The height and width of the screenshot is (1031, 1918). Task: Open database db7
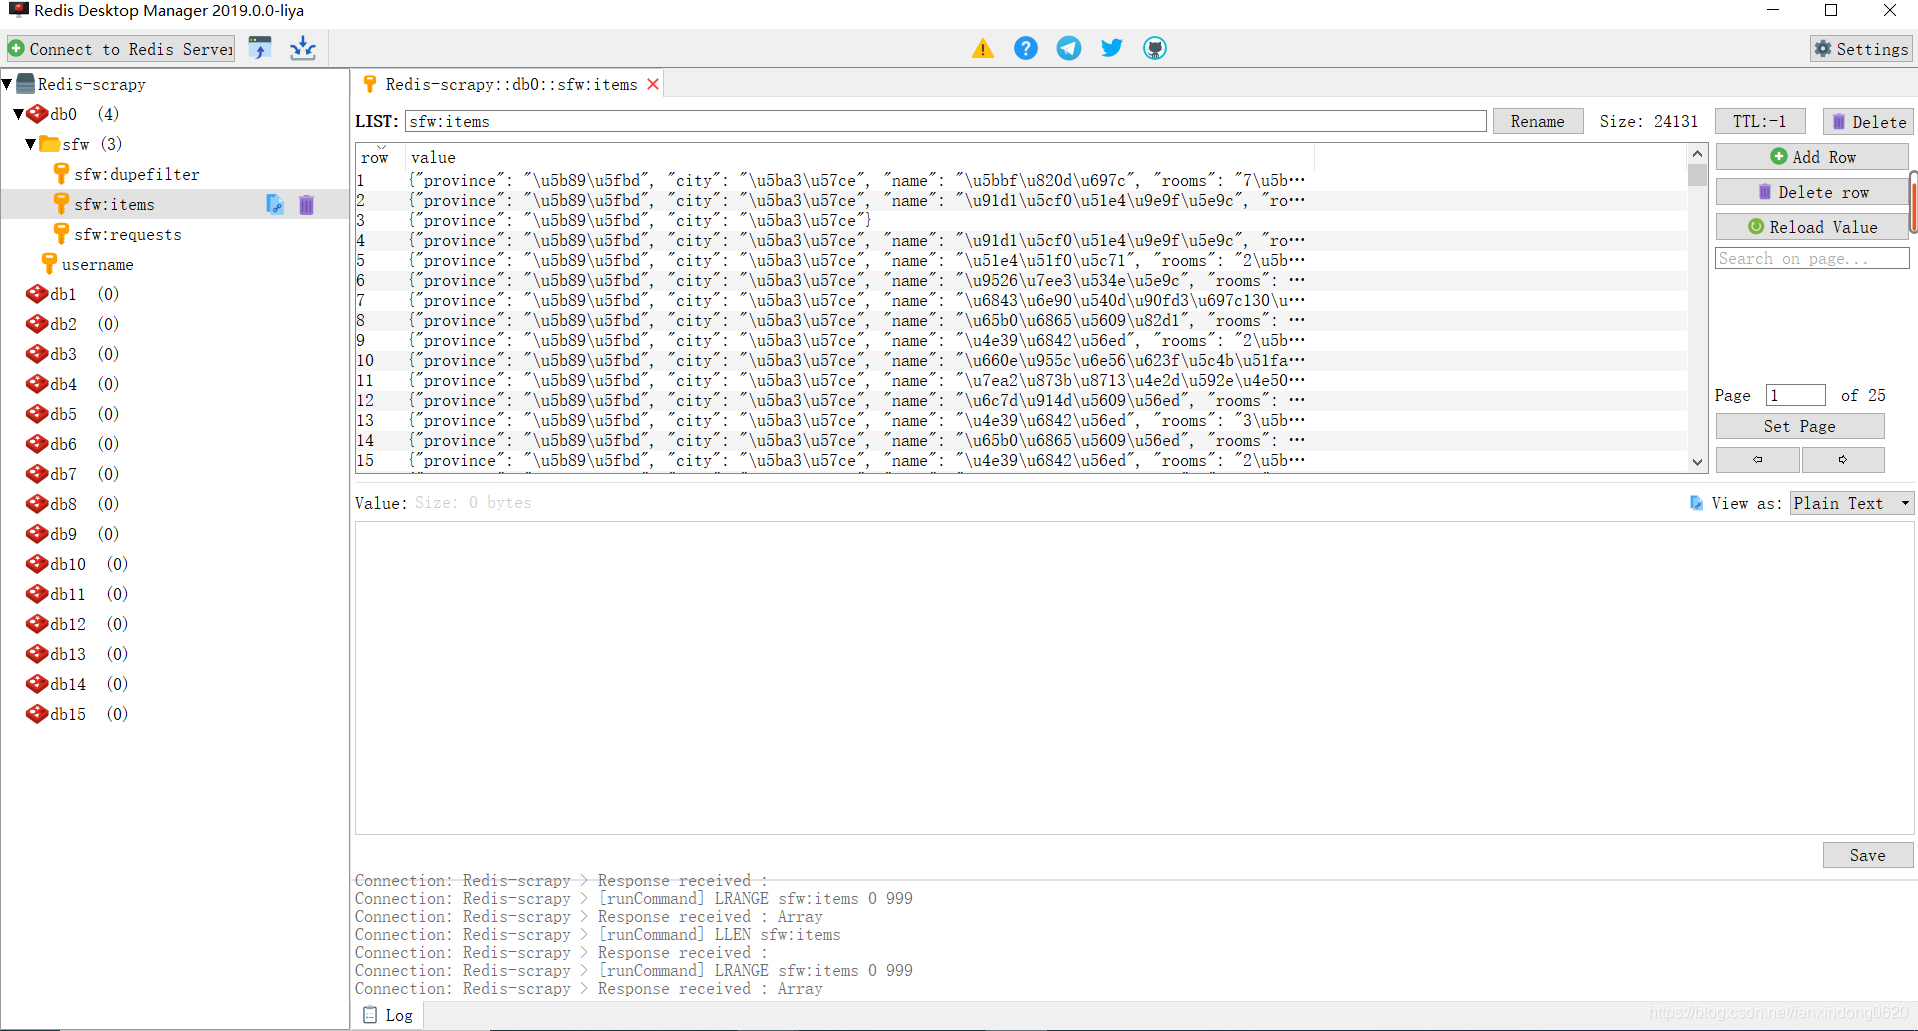click(x=63, y=474)
